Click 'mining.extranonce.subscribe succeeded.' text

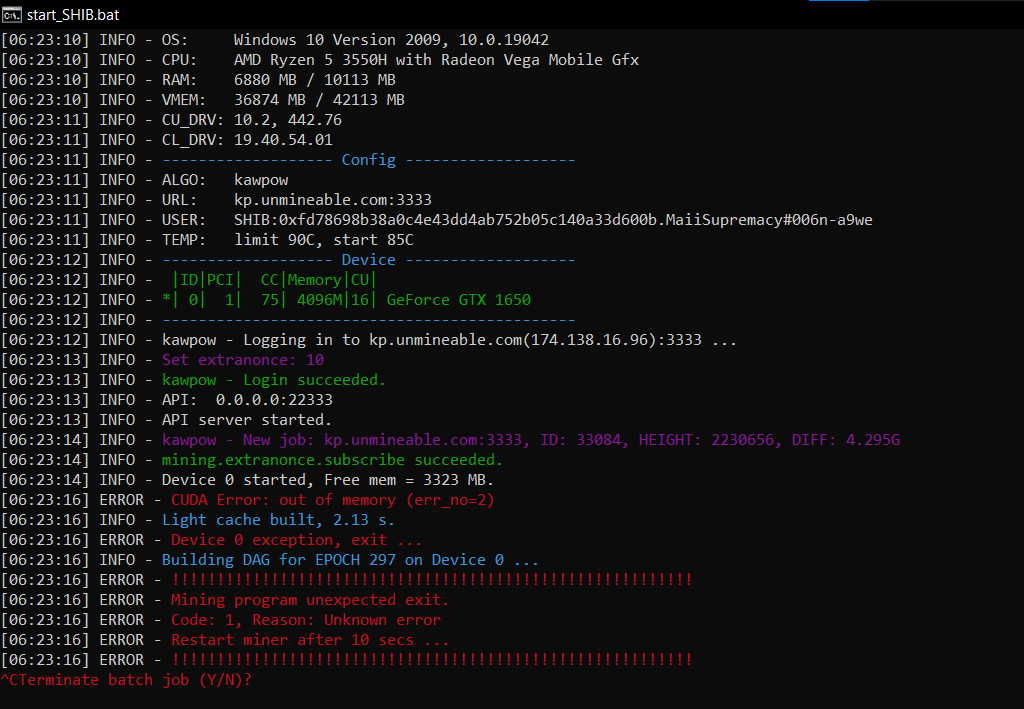(x=332, y=460)
